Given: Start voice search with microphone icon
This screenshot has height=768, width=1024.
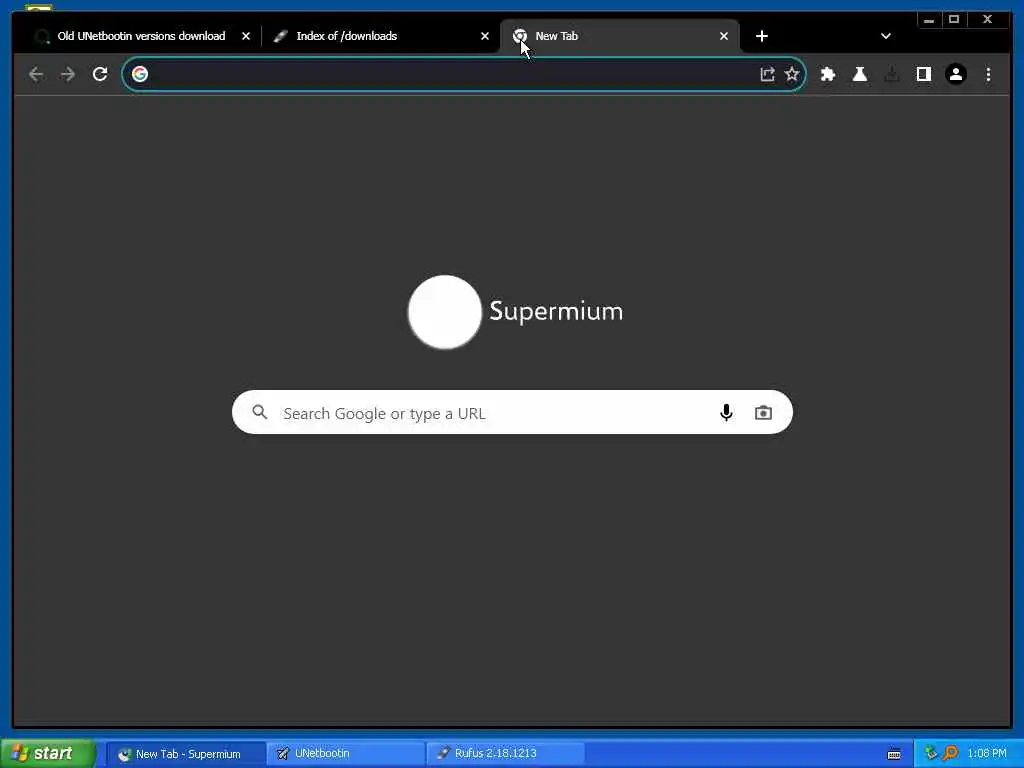Looking at the screenshot, I should 726,413.
